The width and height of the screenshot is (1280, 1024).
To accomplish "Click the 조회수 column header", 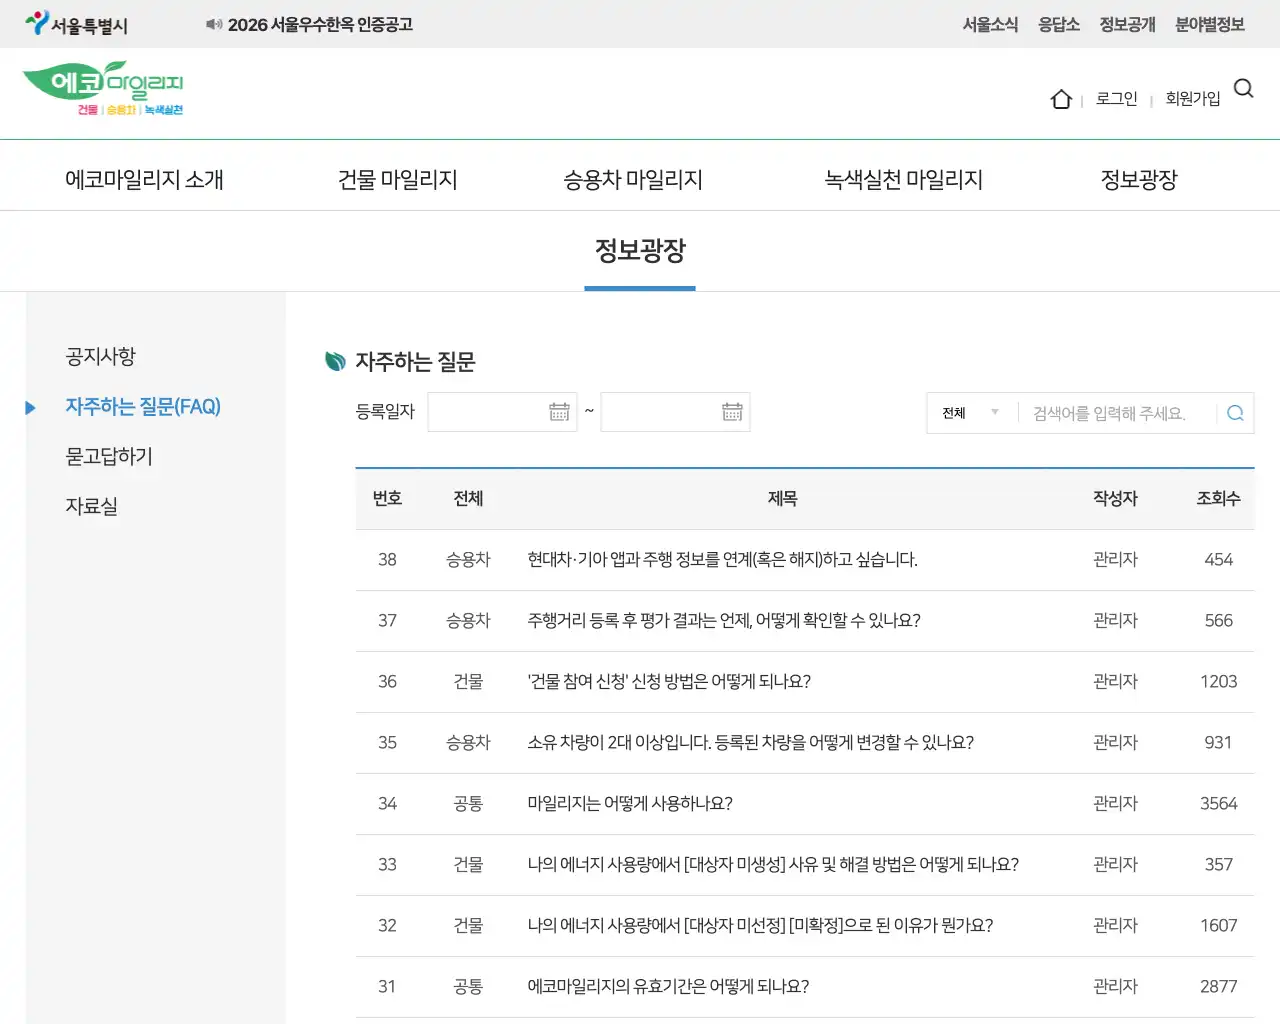I will point(1218,499).
